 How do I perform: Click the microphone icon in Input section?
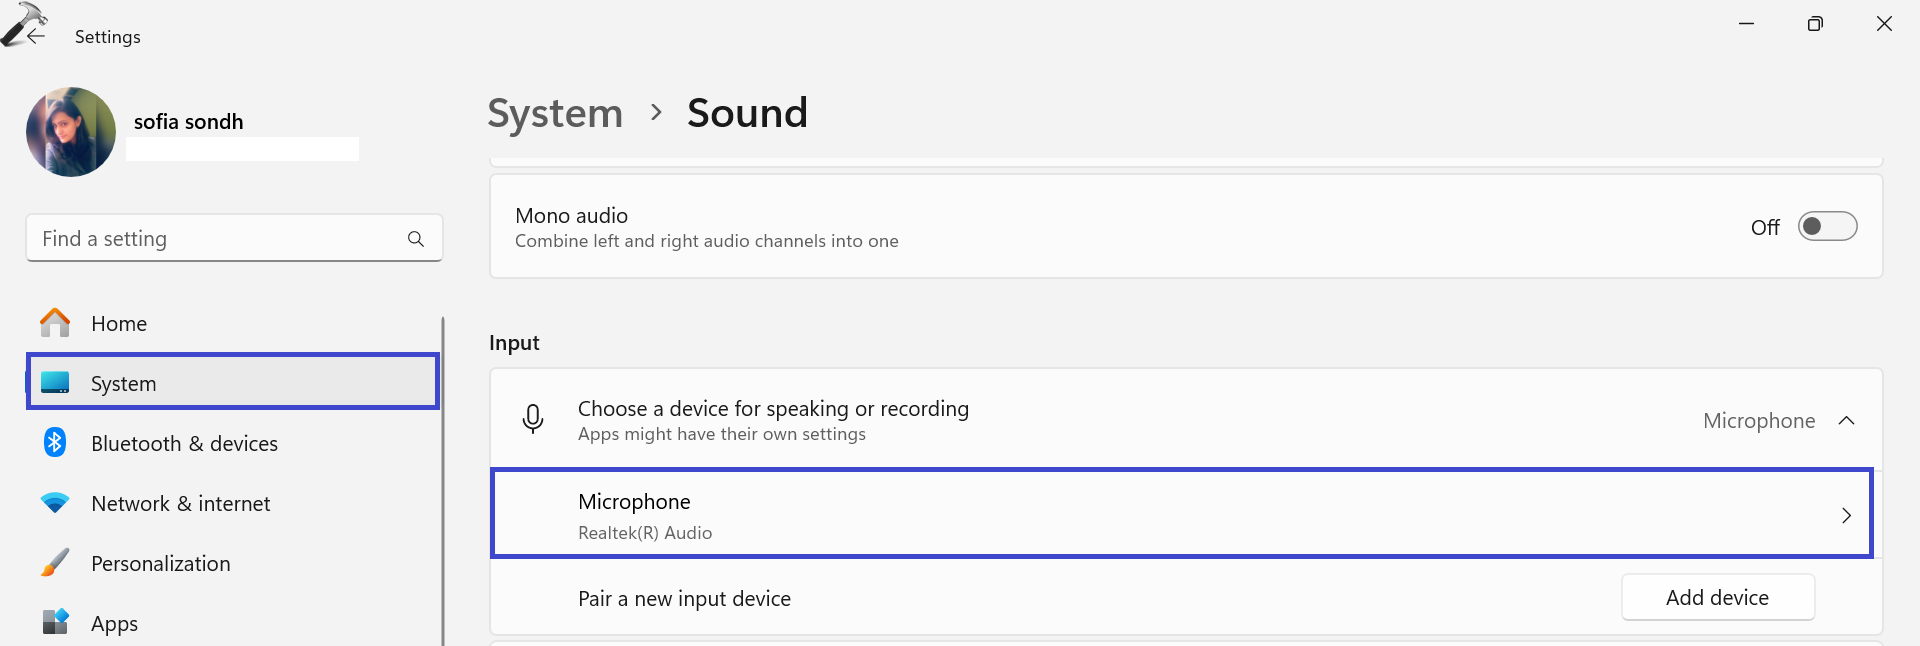[533, 419]
